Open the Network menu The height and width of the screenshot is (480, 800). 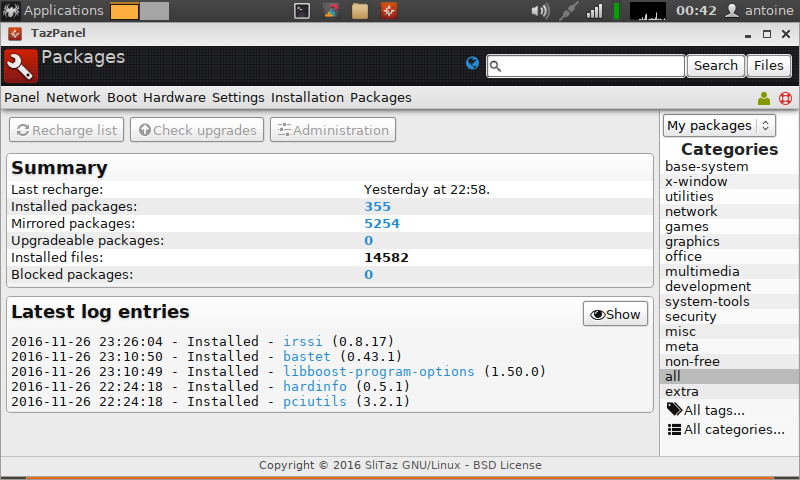pos(73,97)
